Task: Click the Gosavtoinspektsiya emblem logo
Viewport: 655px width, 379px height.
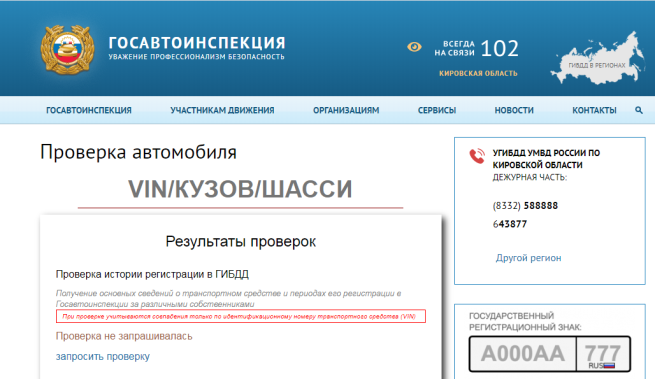Action: (x=67, y=50)
